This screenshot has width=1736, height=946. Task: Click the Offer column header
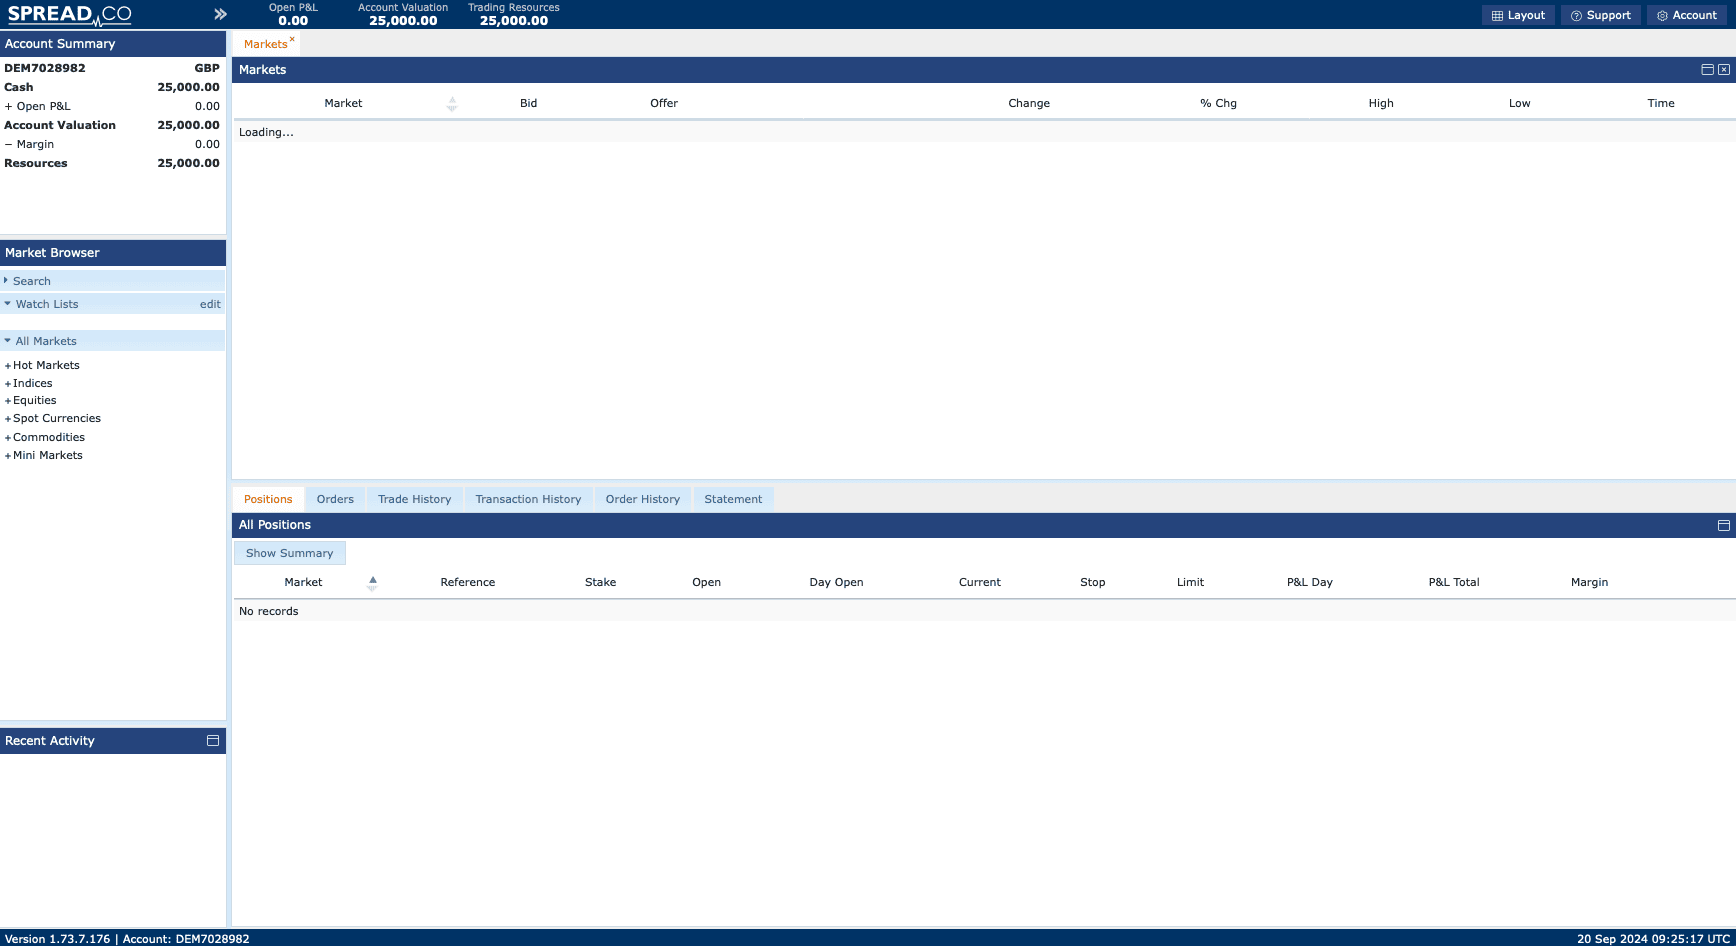[664, 103]
